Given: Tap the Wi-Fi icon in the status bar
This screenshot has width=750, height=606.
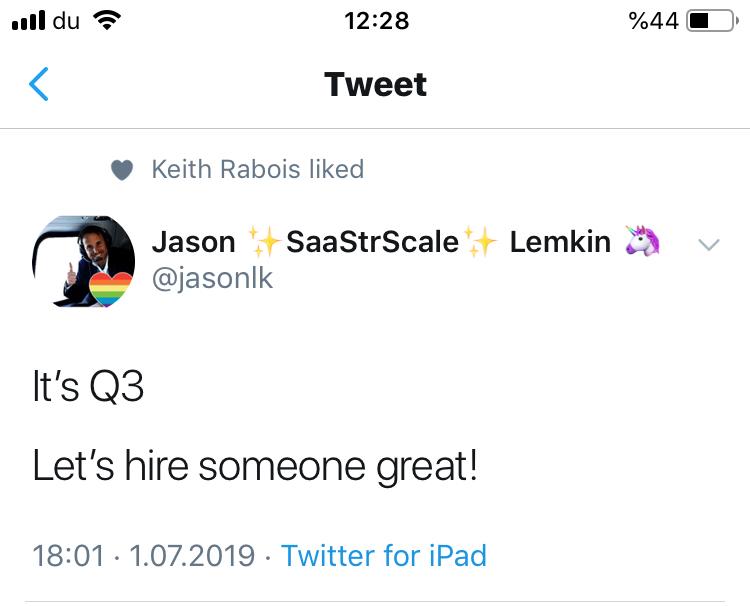Looking at the screenshot, I should 105,21.
